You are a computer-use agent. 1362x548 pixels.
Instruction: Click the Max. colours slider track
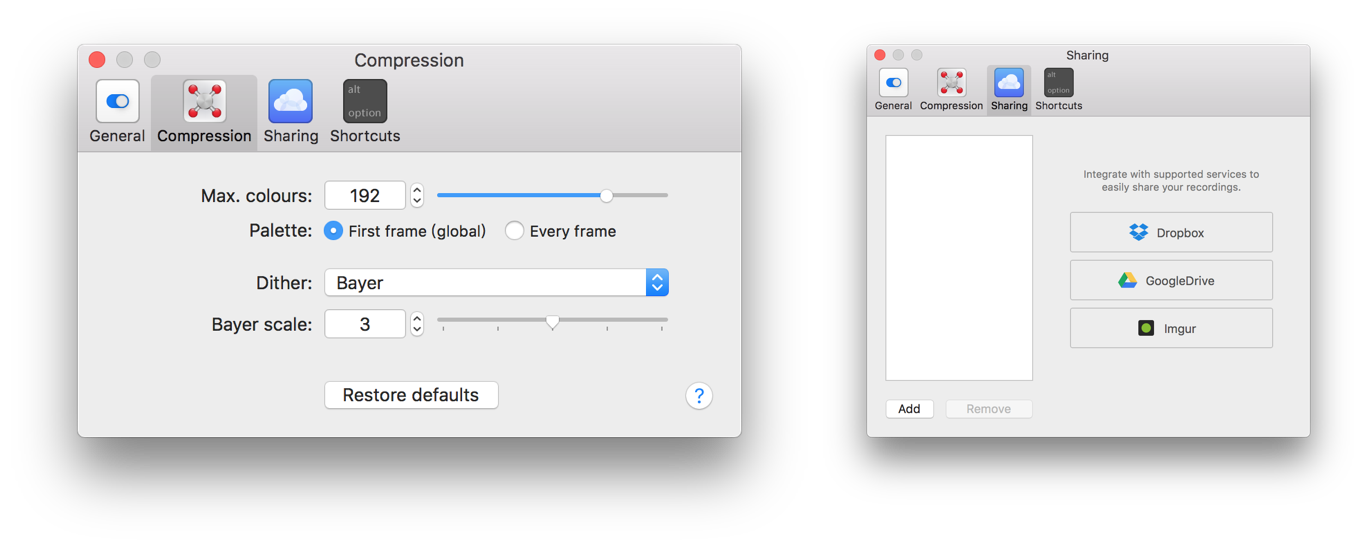(552, 195)
